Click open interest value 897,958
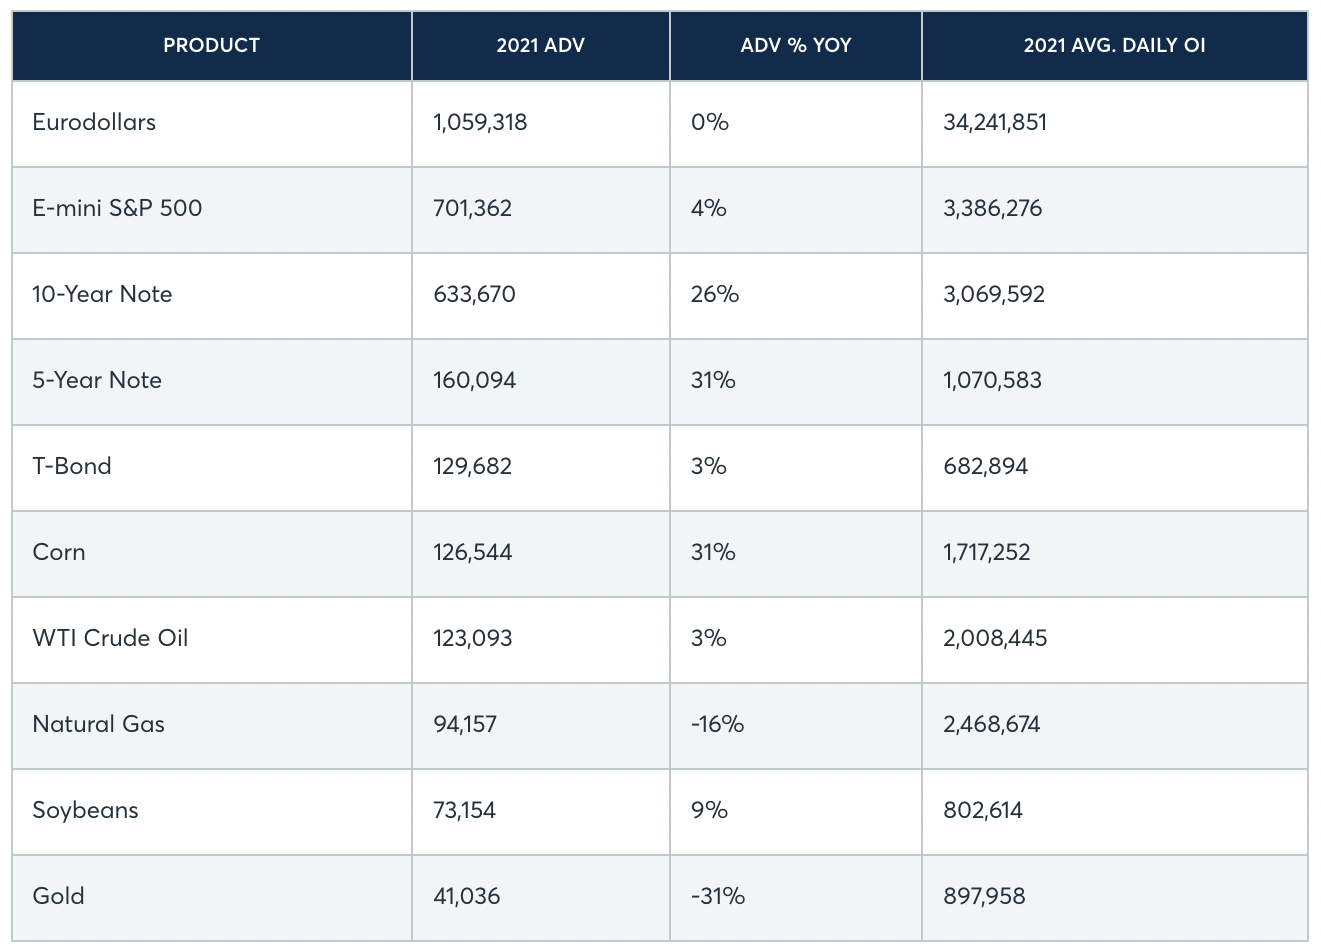 pyautogui.click(x=984, y=897)
